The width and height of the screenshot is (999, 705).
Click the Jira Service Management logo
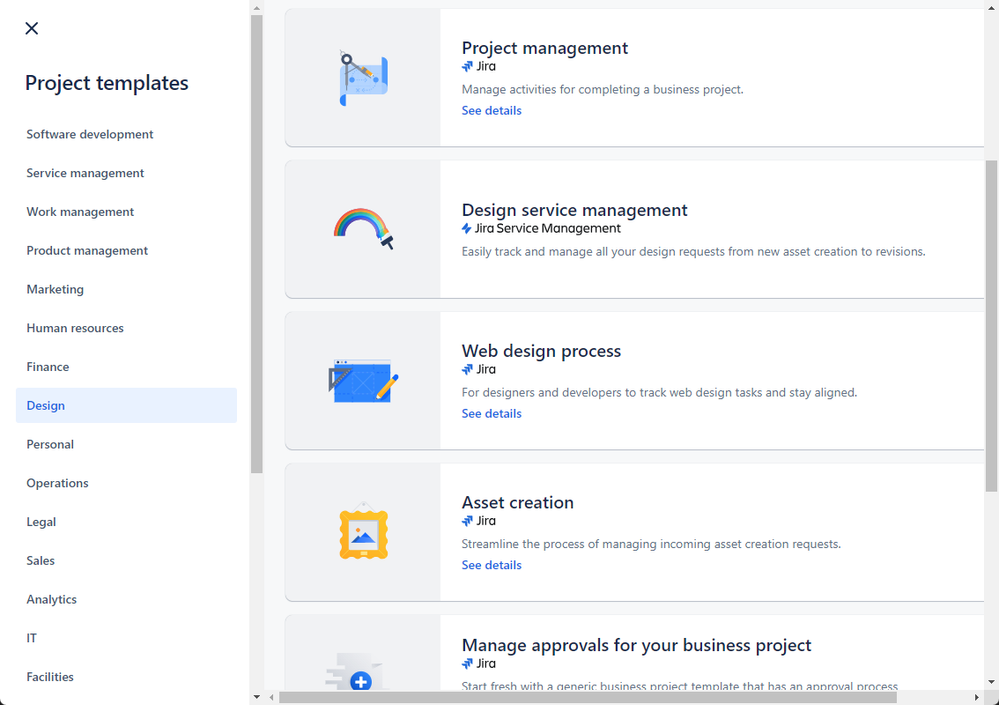(x=541, y=229)
